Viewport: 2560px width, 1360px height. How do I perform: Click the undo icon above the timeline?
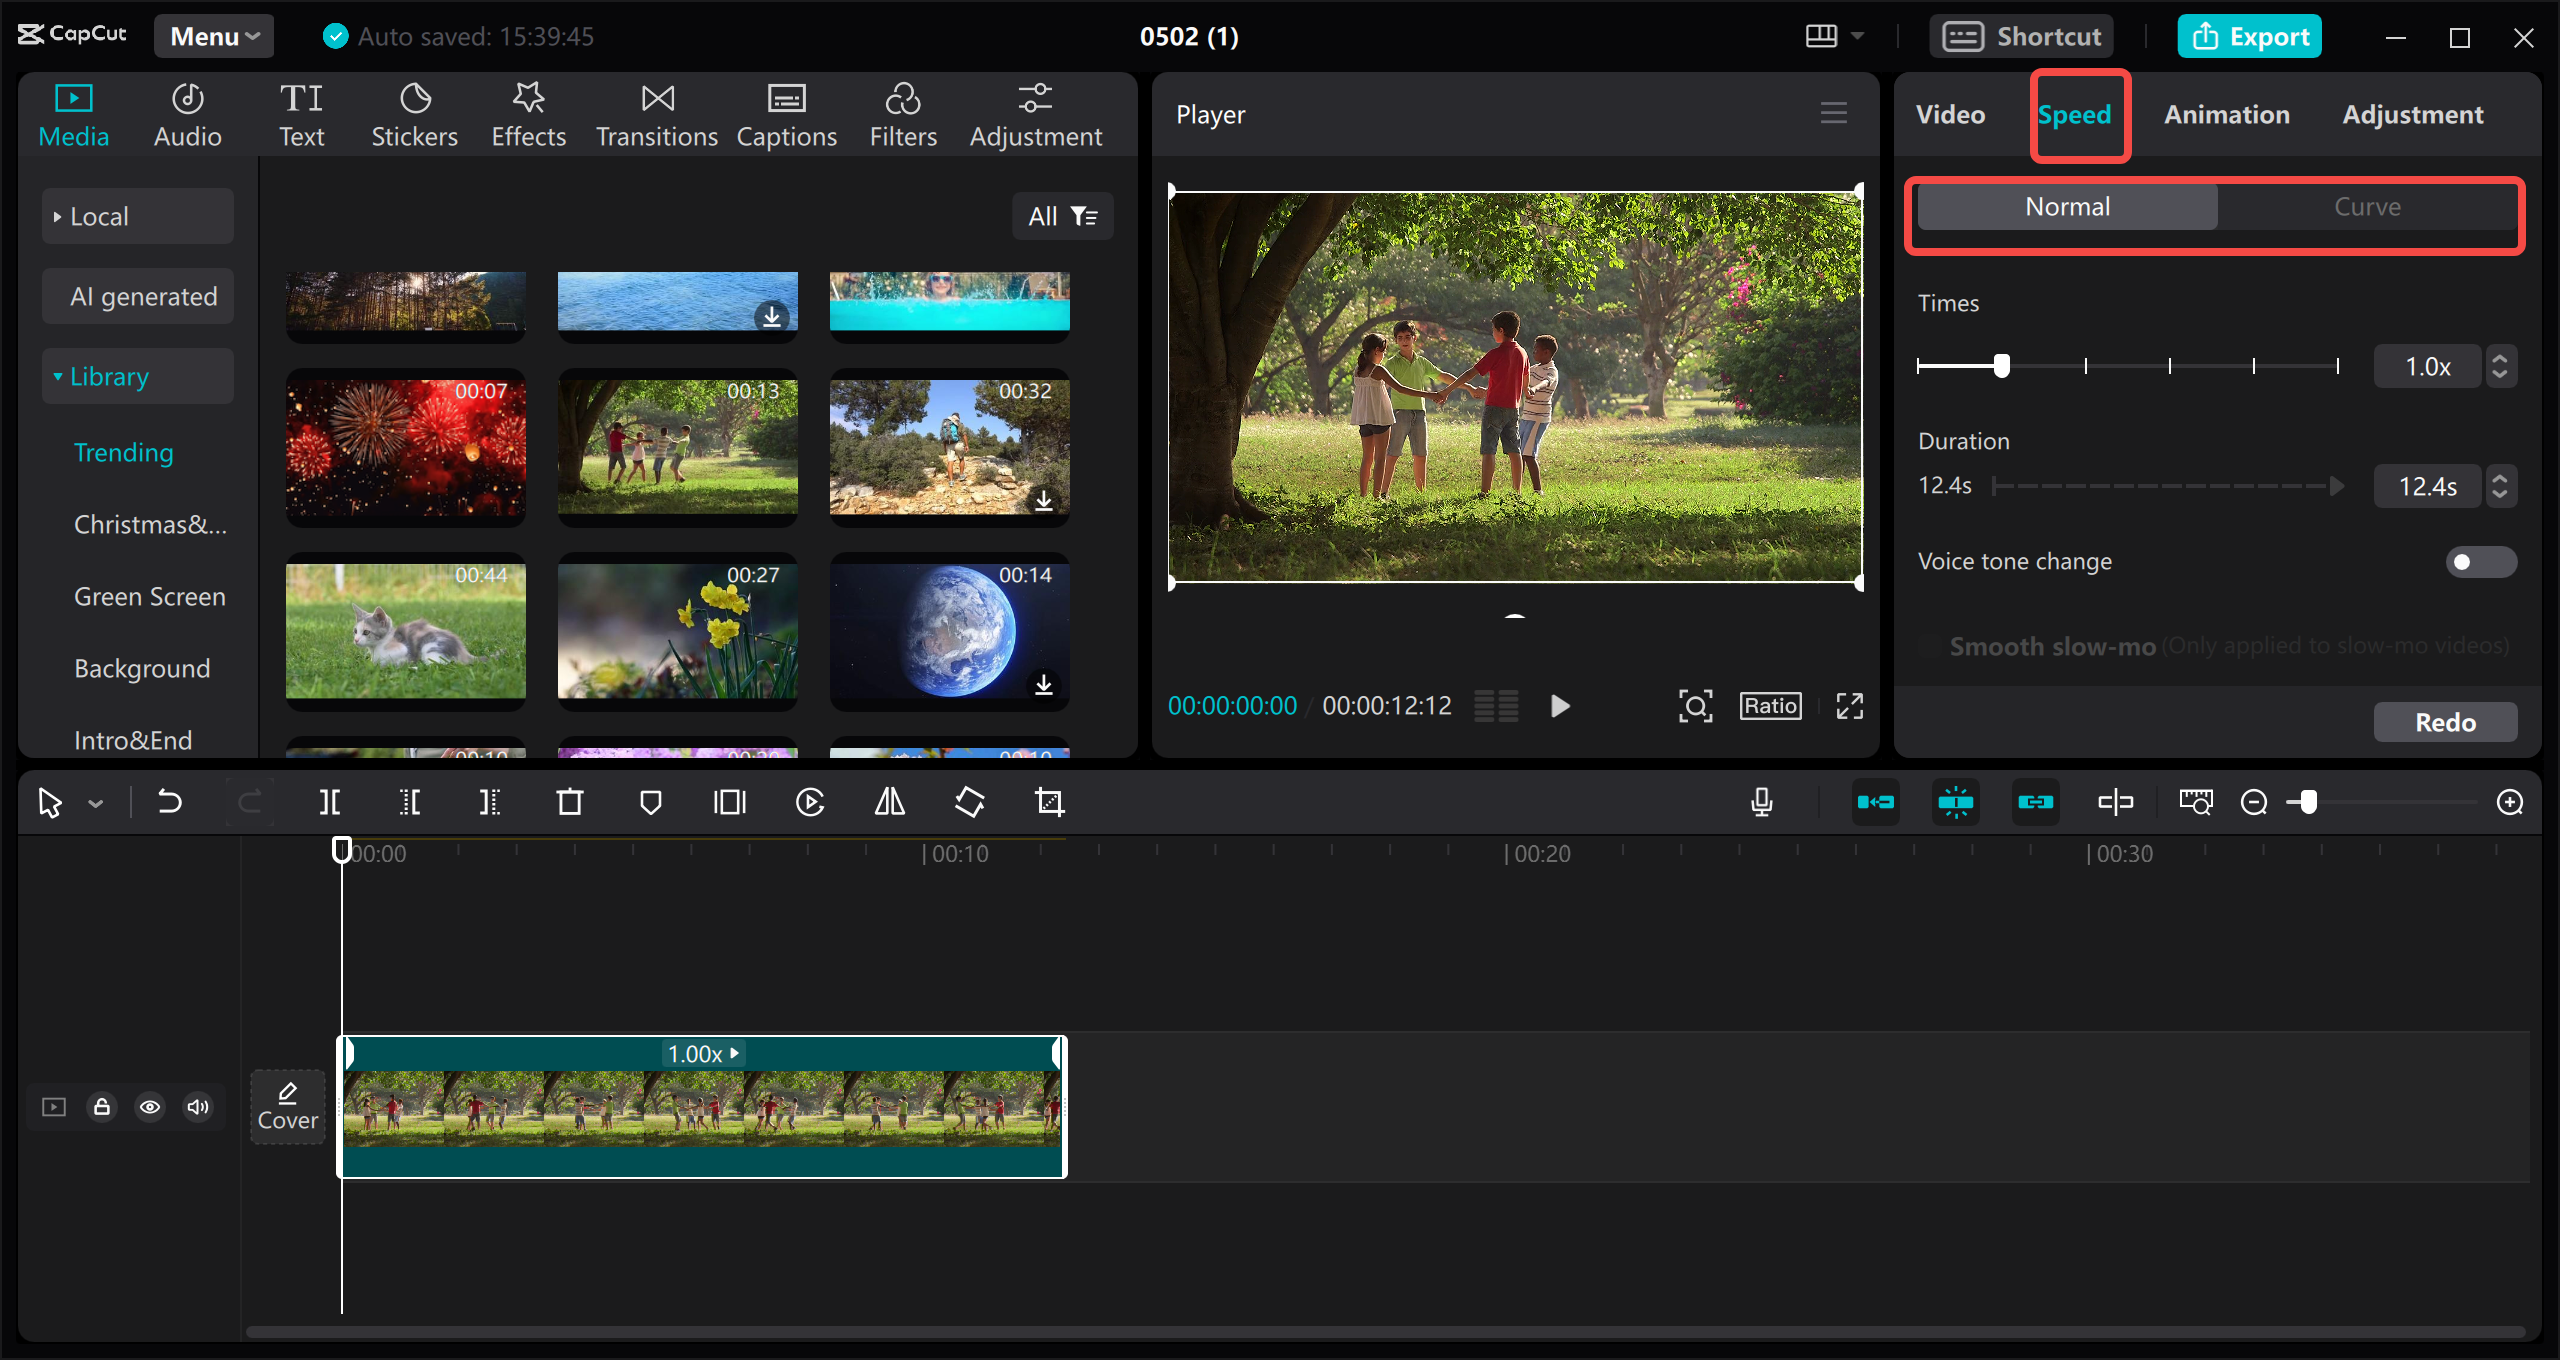pos(169,801)
